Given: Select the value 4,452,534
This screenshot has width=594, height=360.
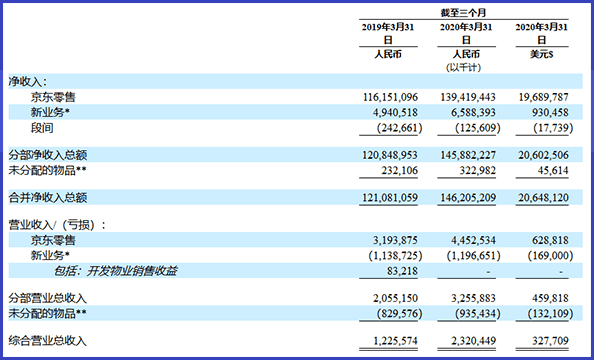Looking at the screenshot, I should tap(473, 240).
